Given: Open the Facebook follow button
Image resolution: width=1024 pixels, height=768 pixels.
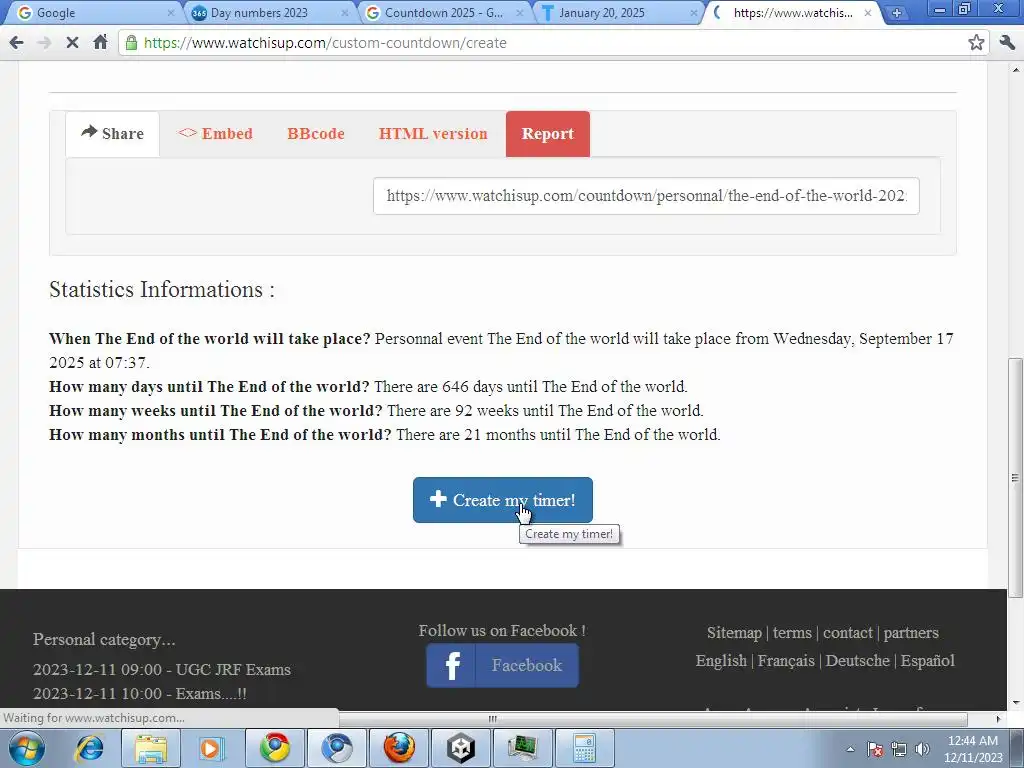Looking at the screenshot, I should pos(503,665).
